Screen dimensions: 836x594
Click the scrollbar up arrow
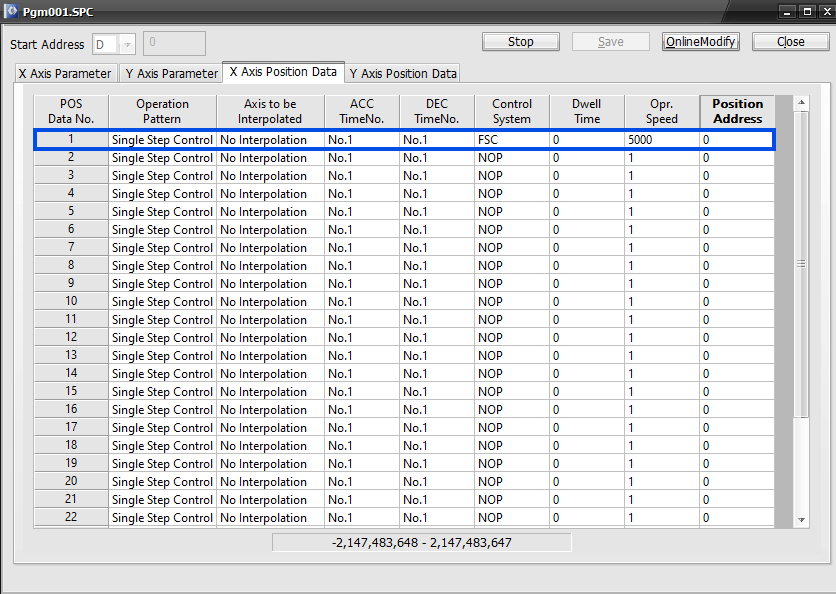tap(801, 102)
